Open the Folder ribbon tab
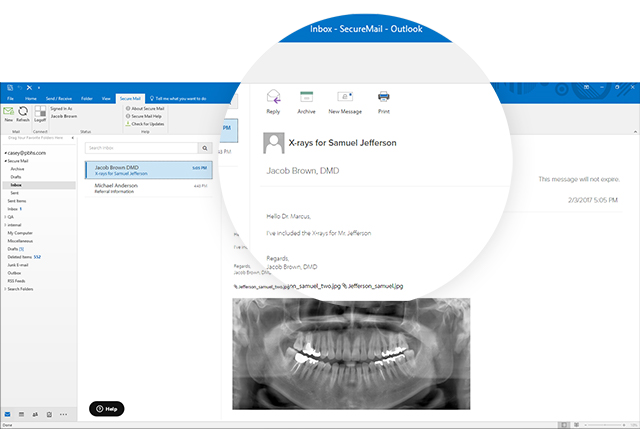The width and height of the screenshot is (640, 429). point(87,98)
